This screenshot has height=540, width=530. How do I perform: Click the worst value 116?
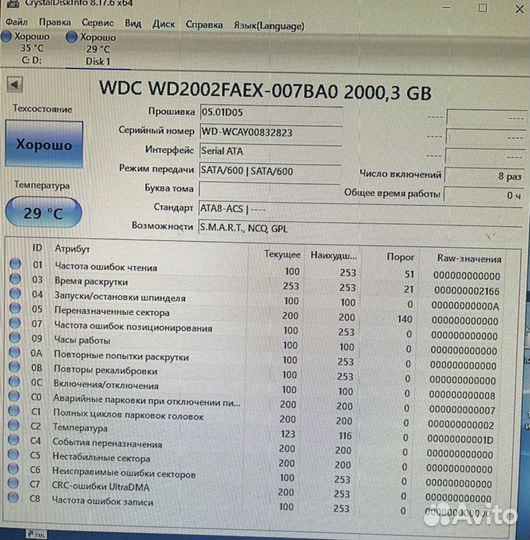345,436
